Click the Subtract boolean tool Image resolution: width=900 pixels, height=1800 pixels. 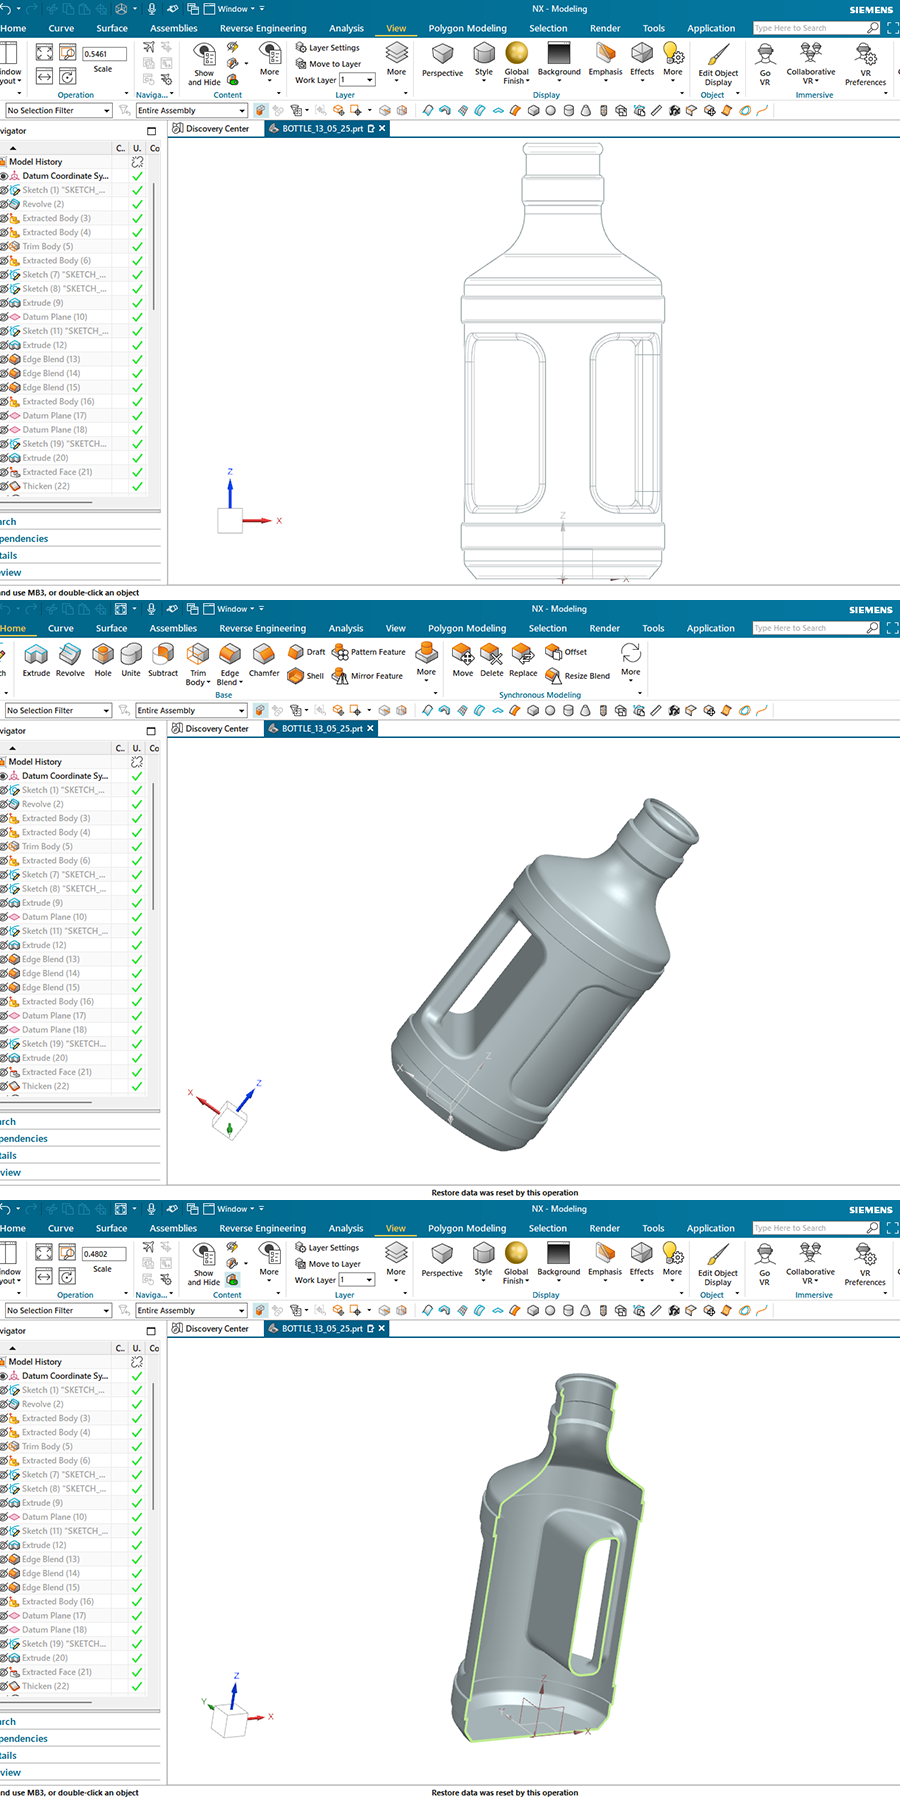pyautogui.click(x=163, y=660)
